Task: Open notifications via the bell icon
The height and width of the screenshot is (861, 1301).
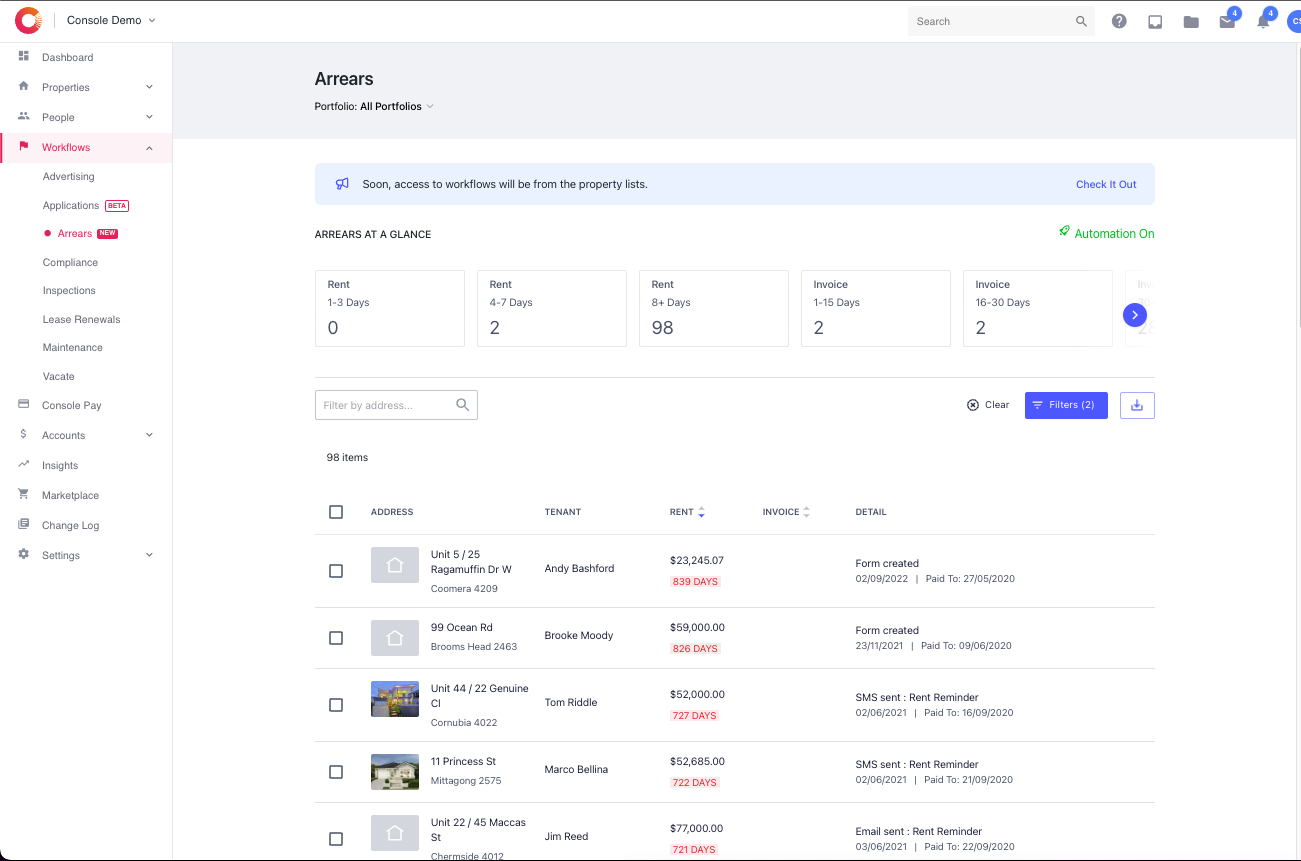Action: point(1262,20)
